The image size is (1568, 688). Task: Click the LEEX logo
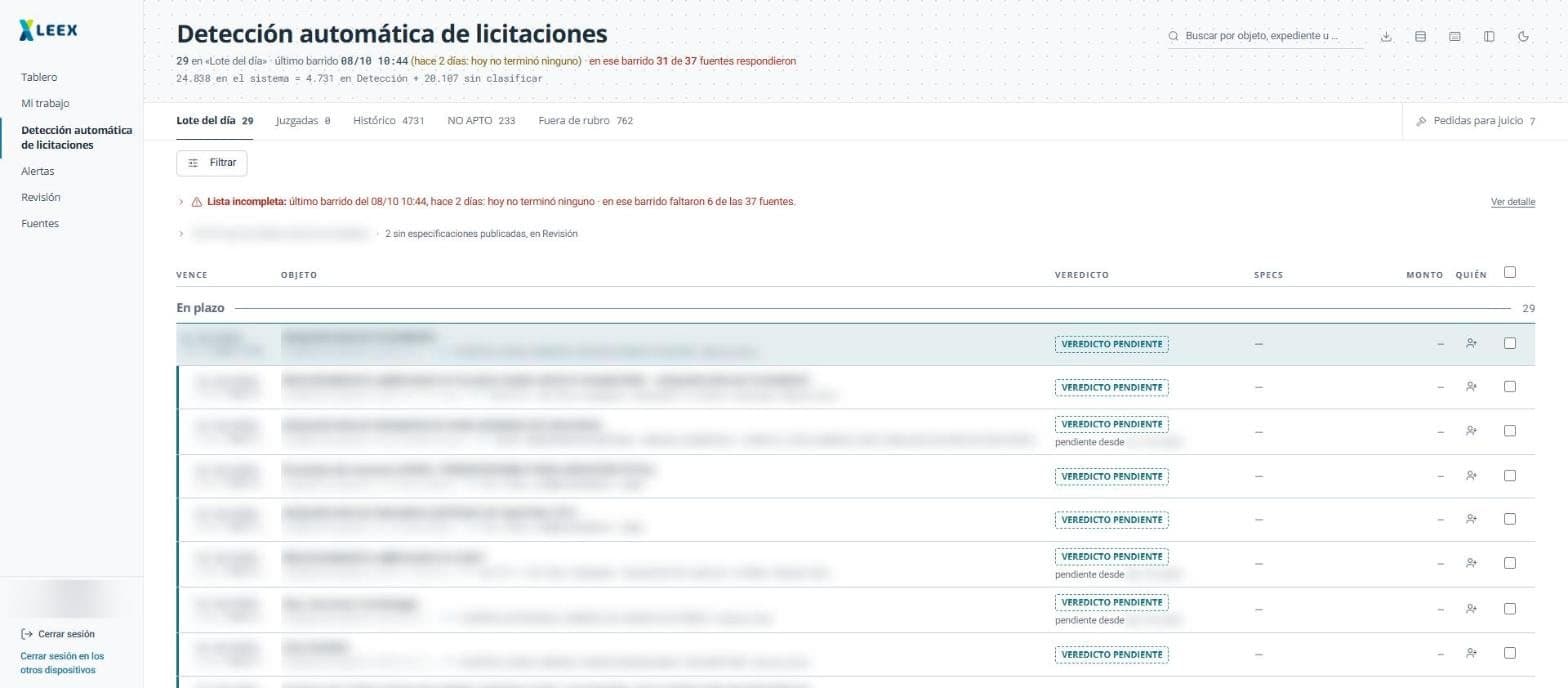pyautogui.click(x=48, y=32)
